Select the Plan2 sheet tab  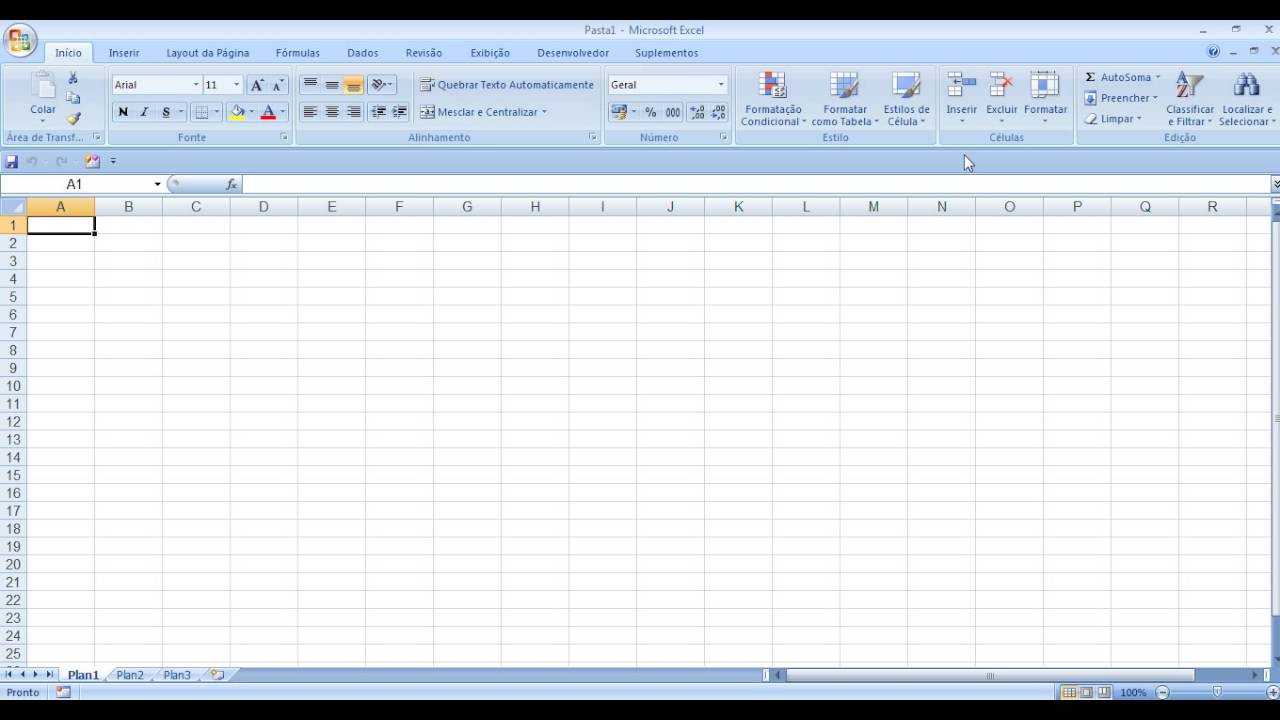130,675
